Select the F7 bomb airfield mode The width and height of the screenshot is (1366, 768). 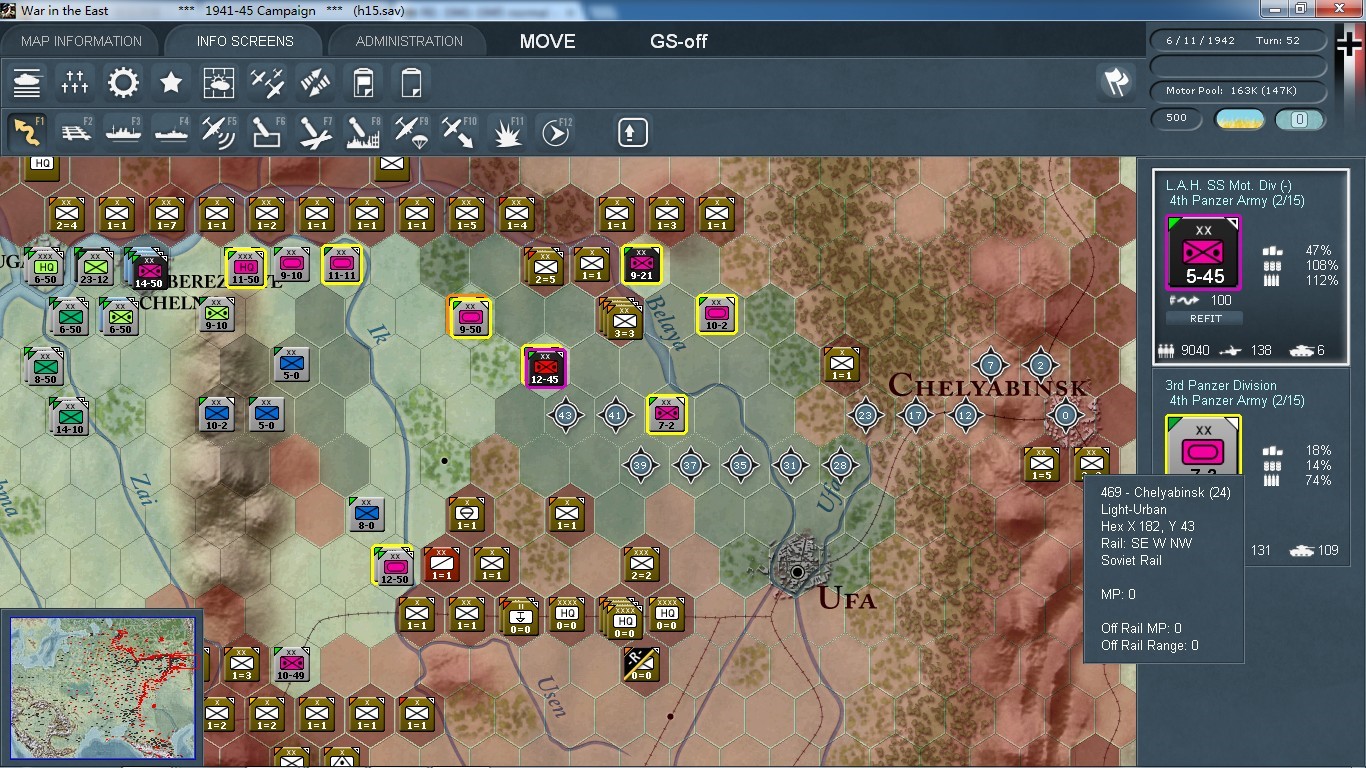click(315, 132)
